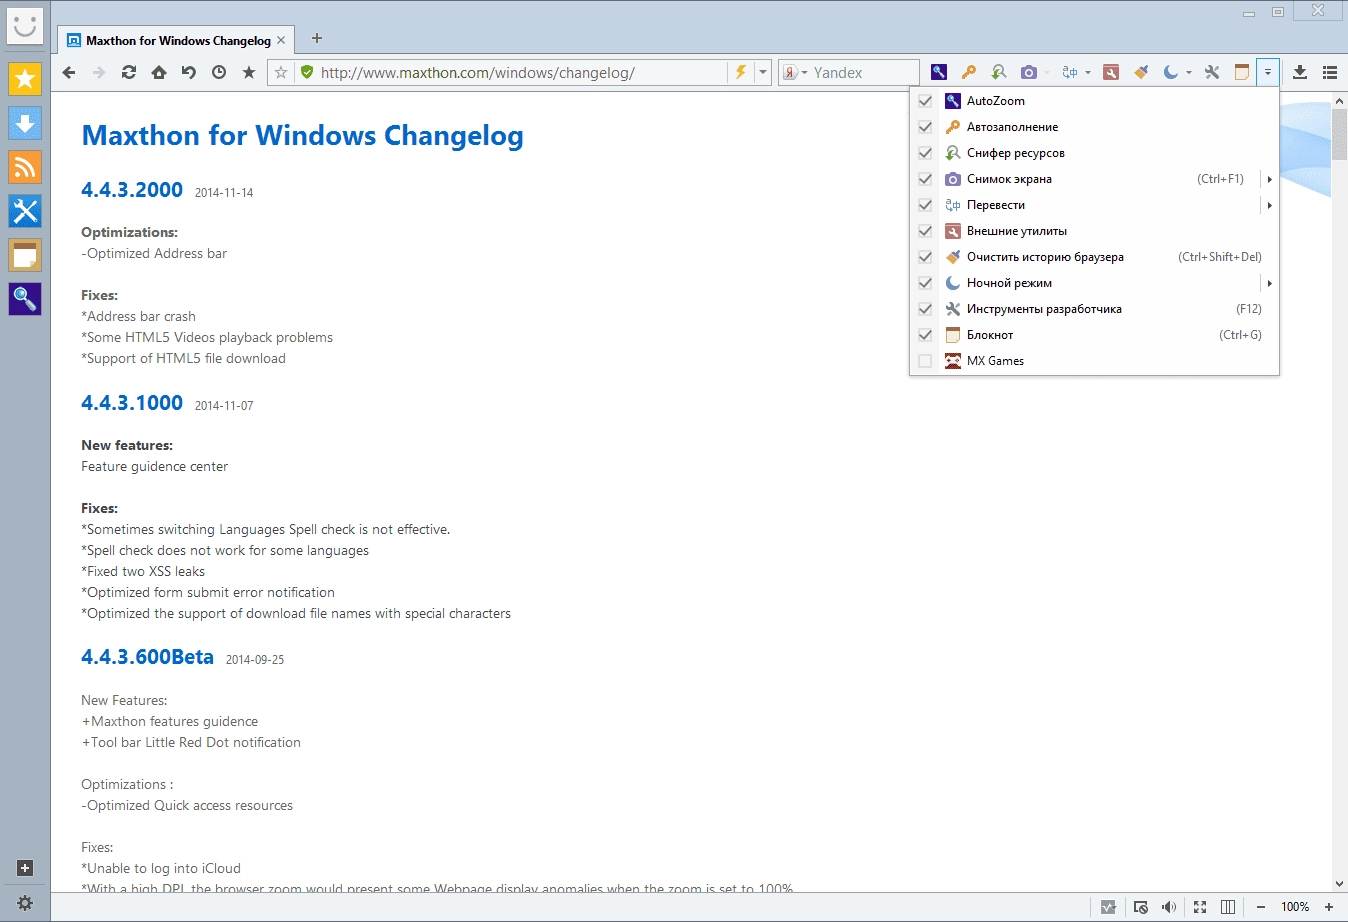Click the 100% zoom level indicator
The image size is (1348, 922).
pyautogui.click(x=1295, y=907)
